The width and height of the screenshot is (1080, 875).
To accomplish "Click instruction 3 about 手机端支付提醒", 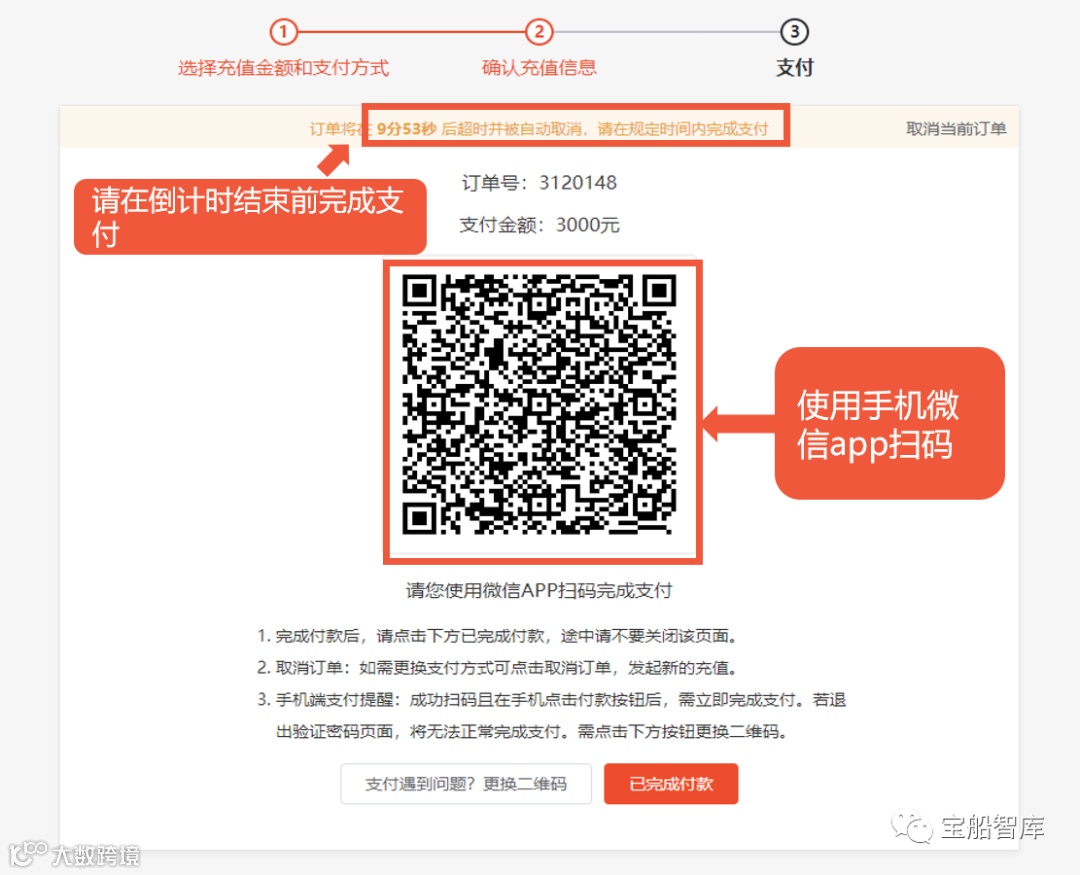I will pyautogui.click(x=551, y=715).
